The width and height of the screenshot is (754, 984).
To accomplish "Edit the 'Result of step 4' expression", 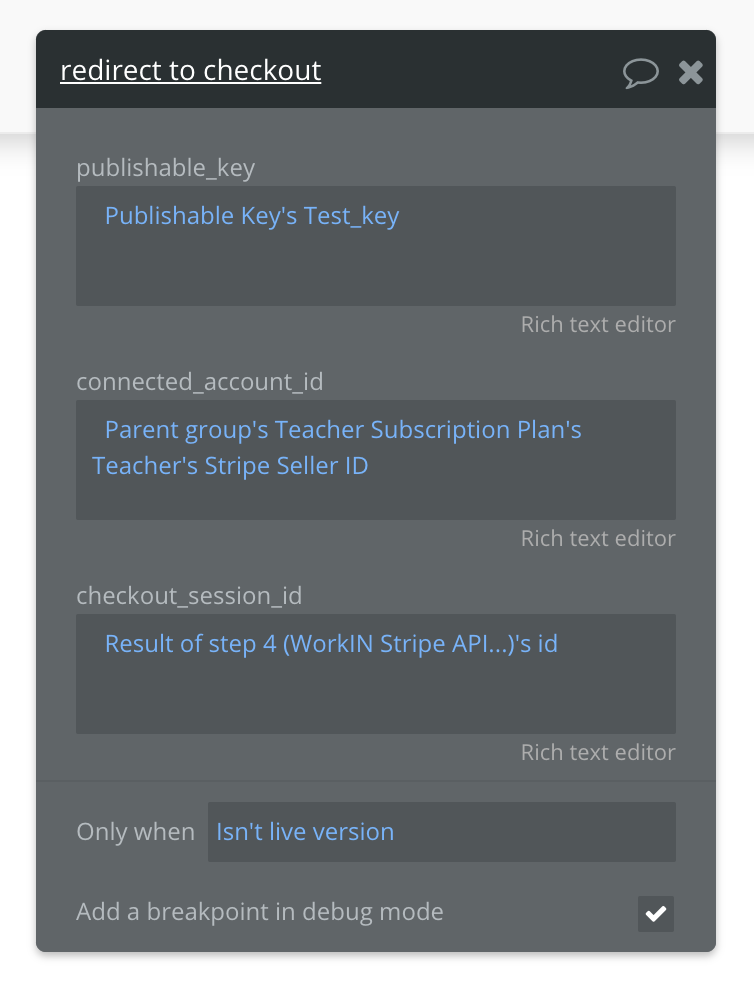I will coord(331,644).
